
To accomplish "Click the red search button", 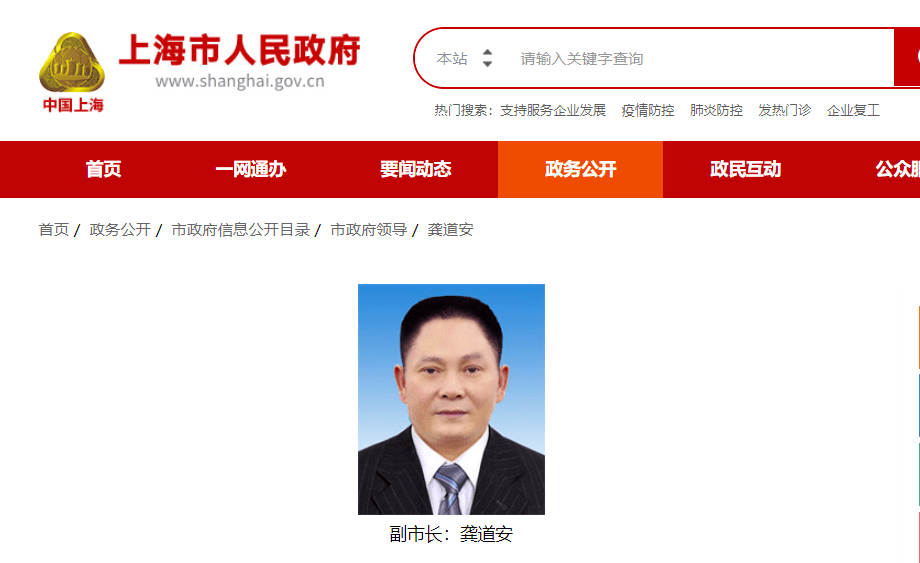I will click(907, 57).
